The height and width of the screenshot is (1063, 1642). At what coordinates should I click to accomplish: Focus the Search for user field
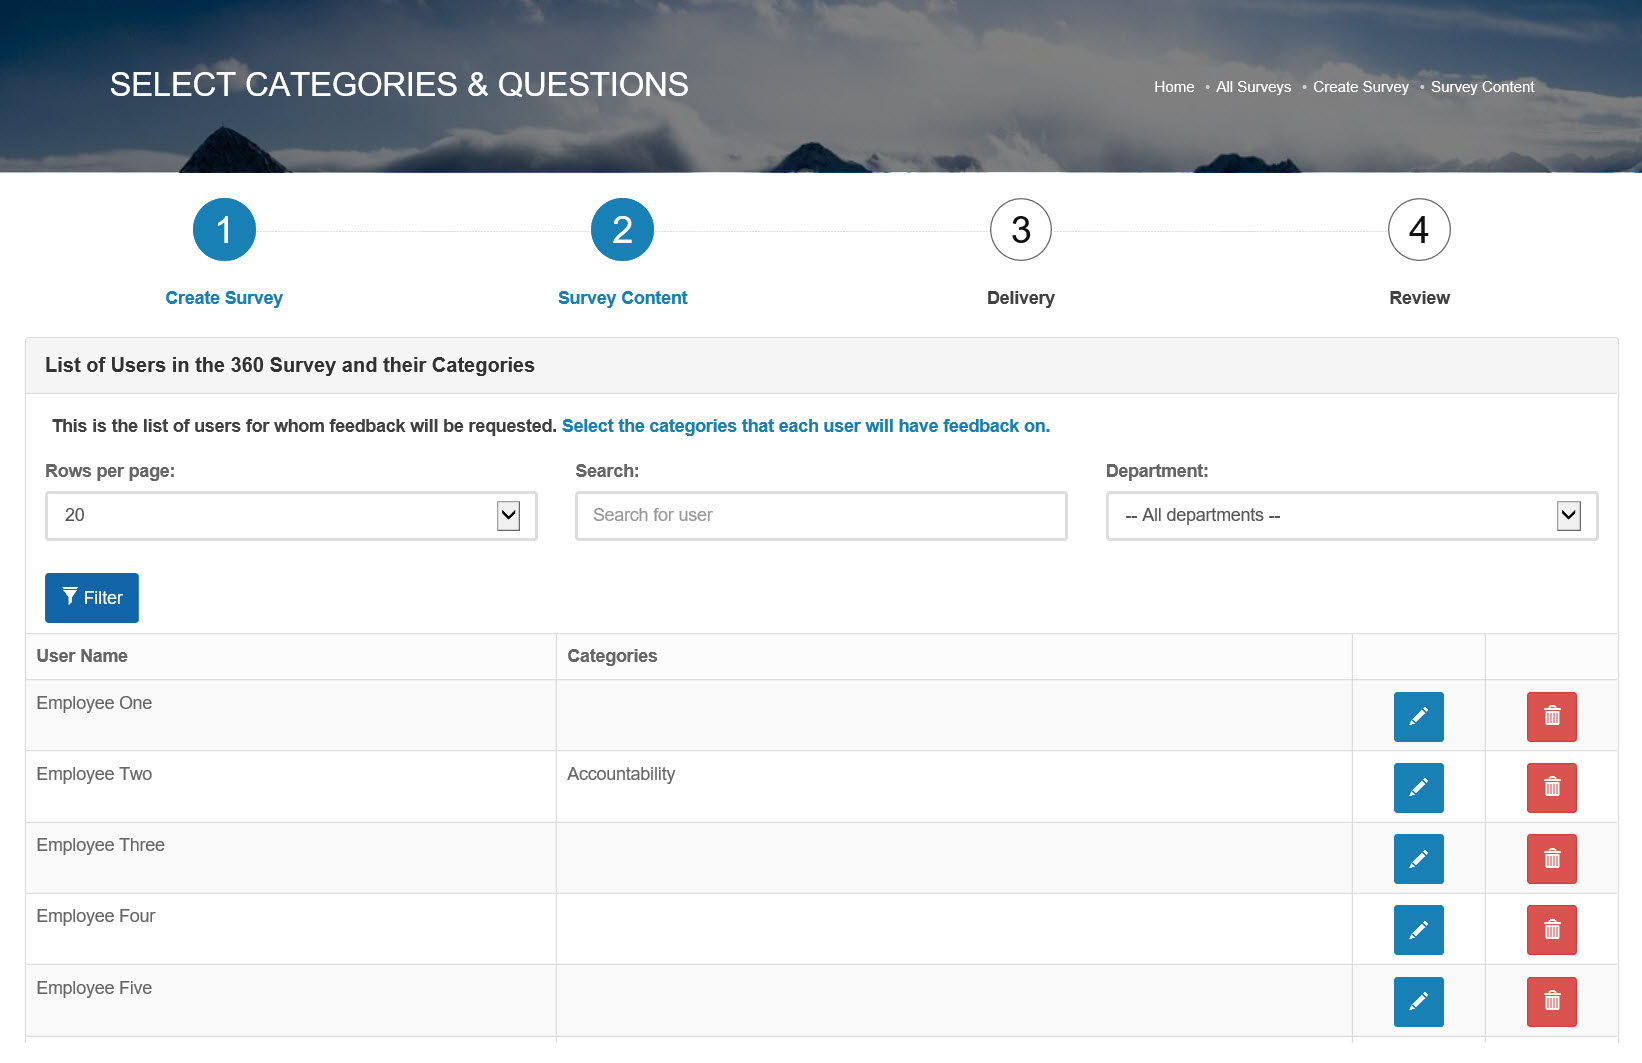click(821, 516)
